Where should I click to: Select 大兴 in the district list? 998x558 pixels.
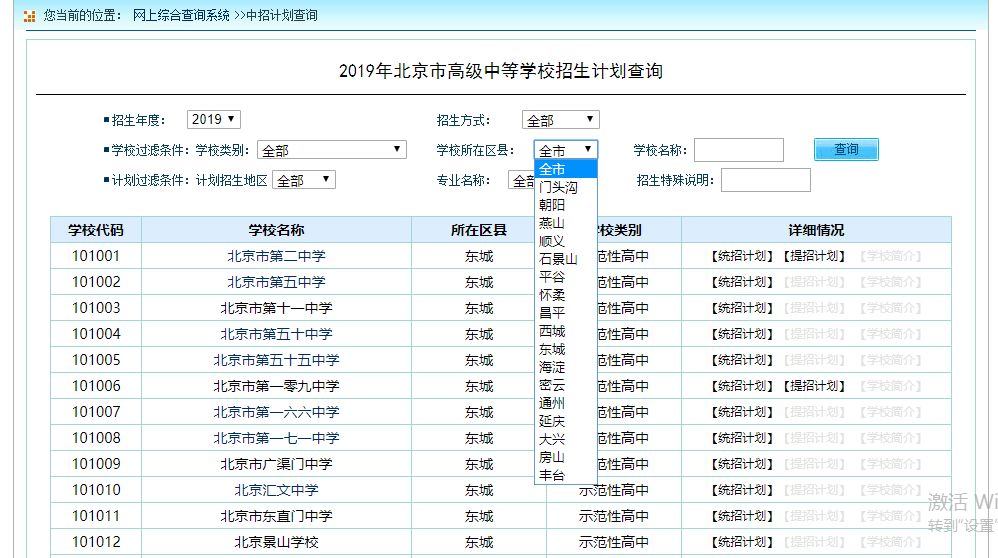coord(566,439)
